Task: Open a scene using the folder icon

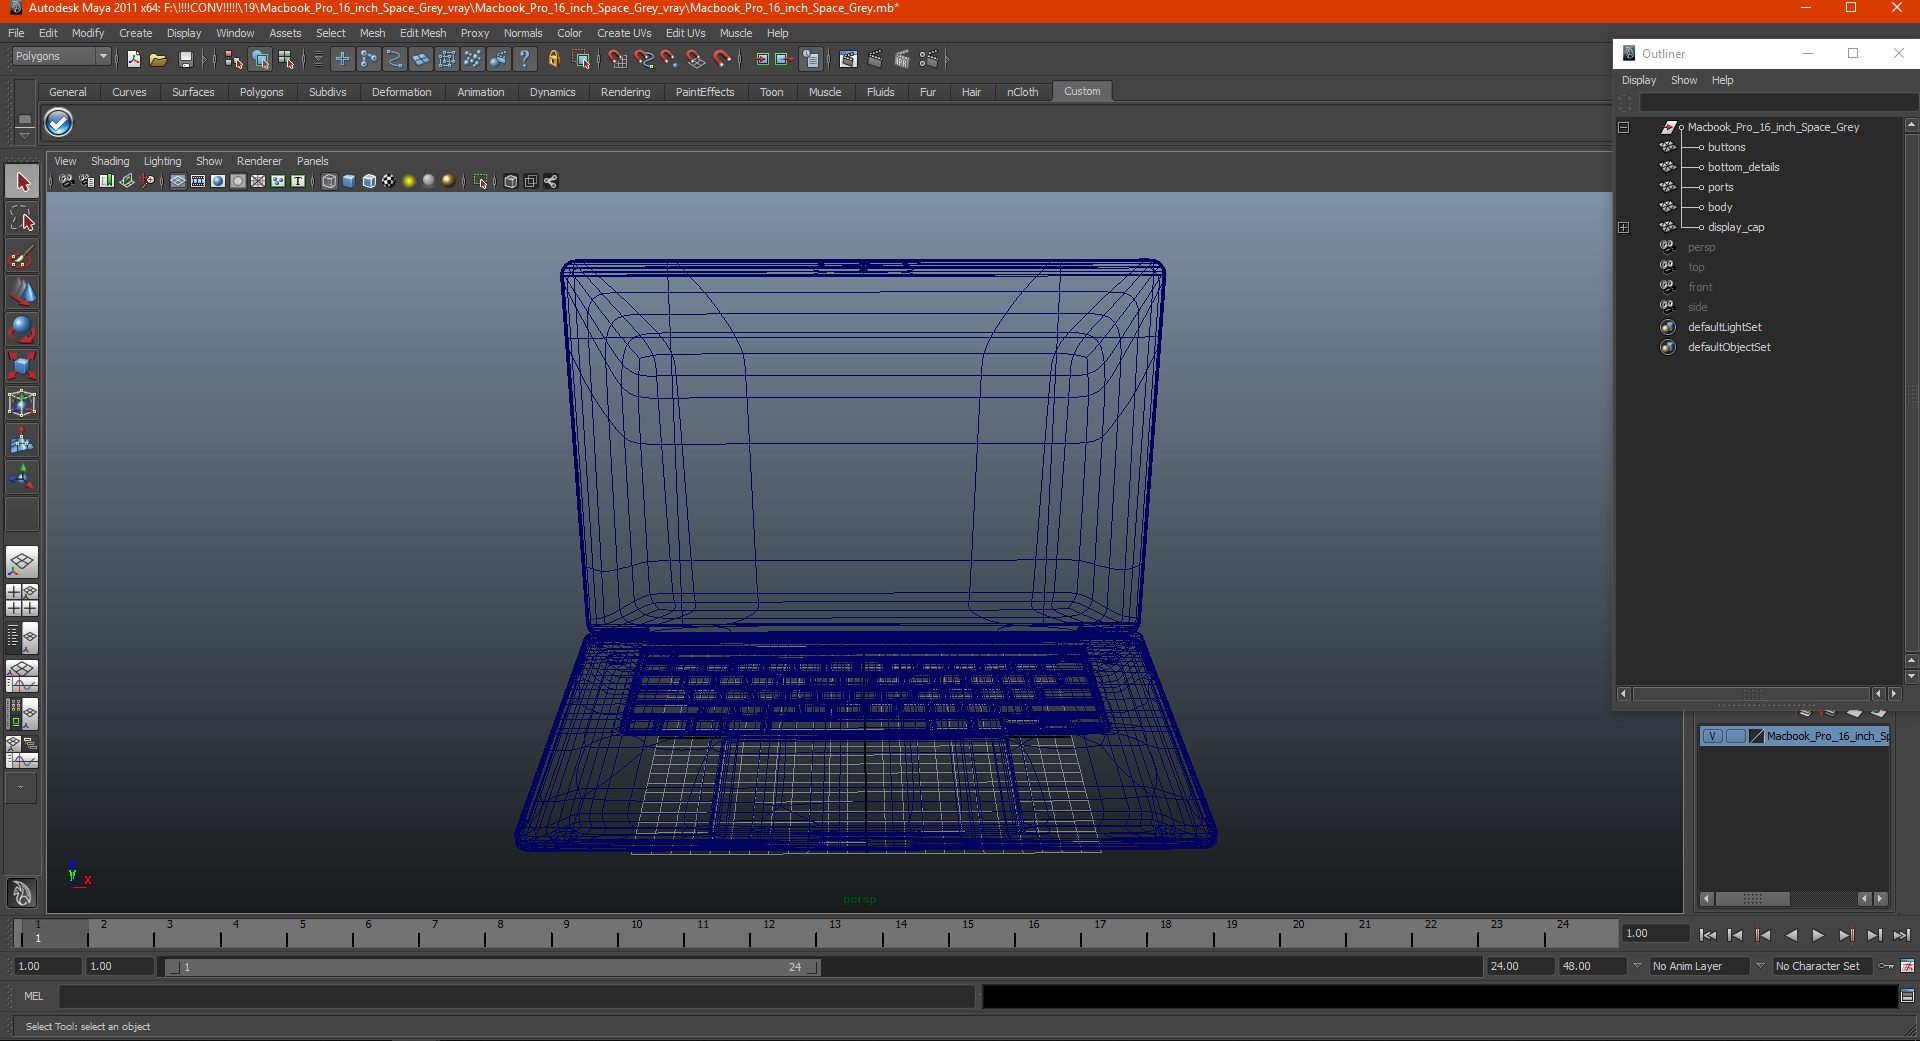Action: coord(158,60)
